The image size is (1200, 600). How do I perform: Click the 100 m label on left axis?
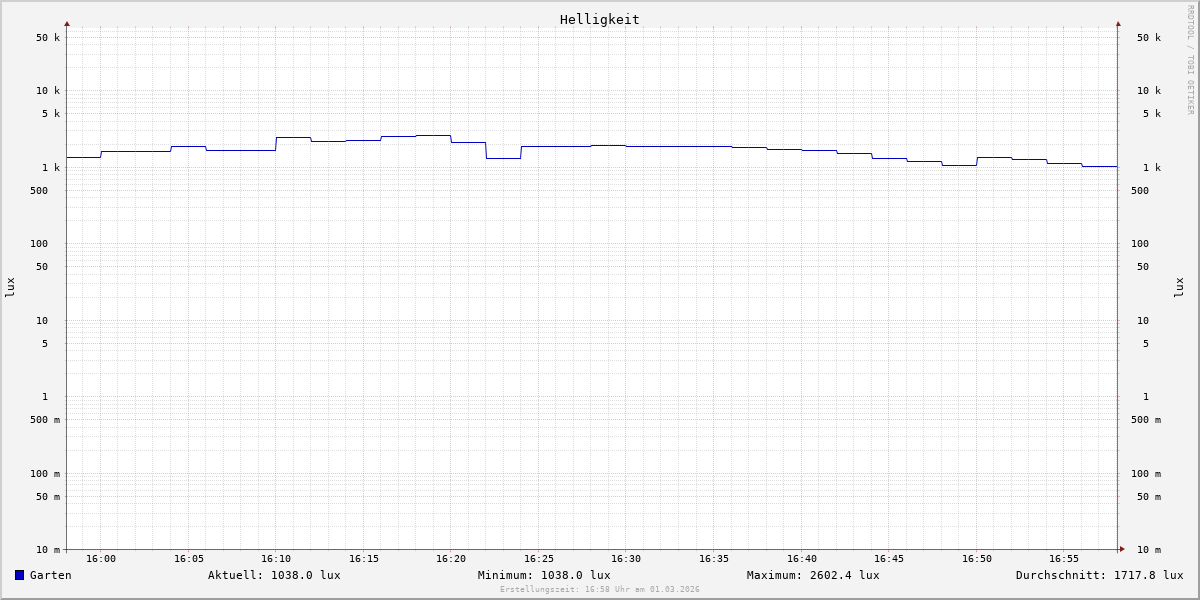point(45,474)
